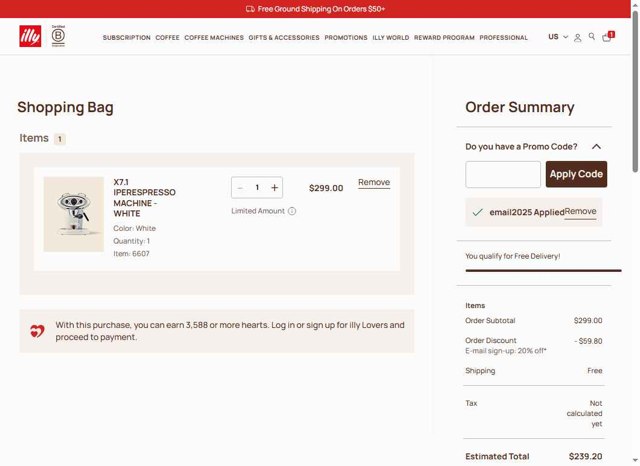The width and height of the screenshot is (640, 466).
Task: Click the Apply Code button
Action: (576, 174)
